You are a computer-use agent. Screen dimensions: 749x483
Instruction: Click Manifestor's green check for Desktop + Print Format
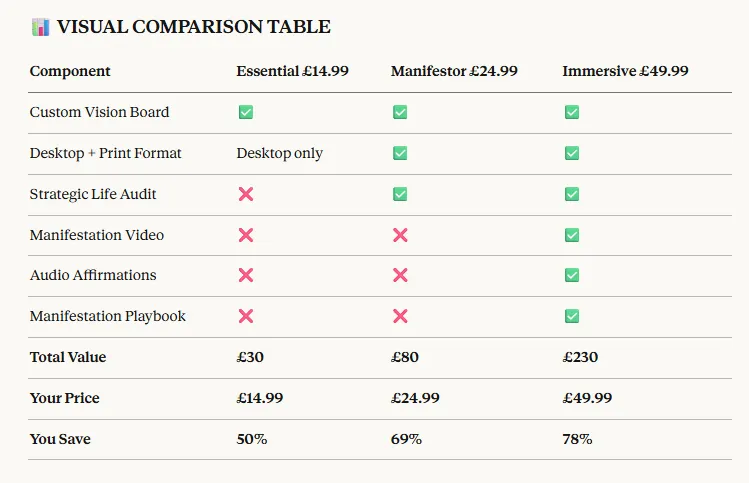click(400, 153)
